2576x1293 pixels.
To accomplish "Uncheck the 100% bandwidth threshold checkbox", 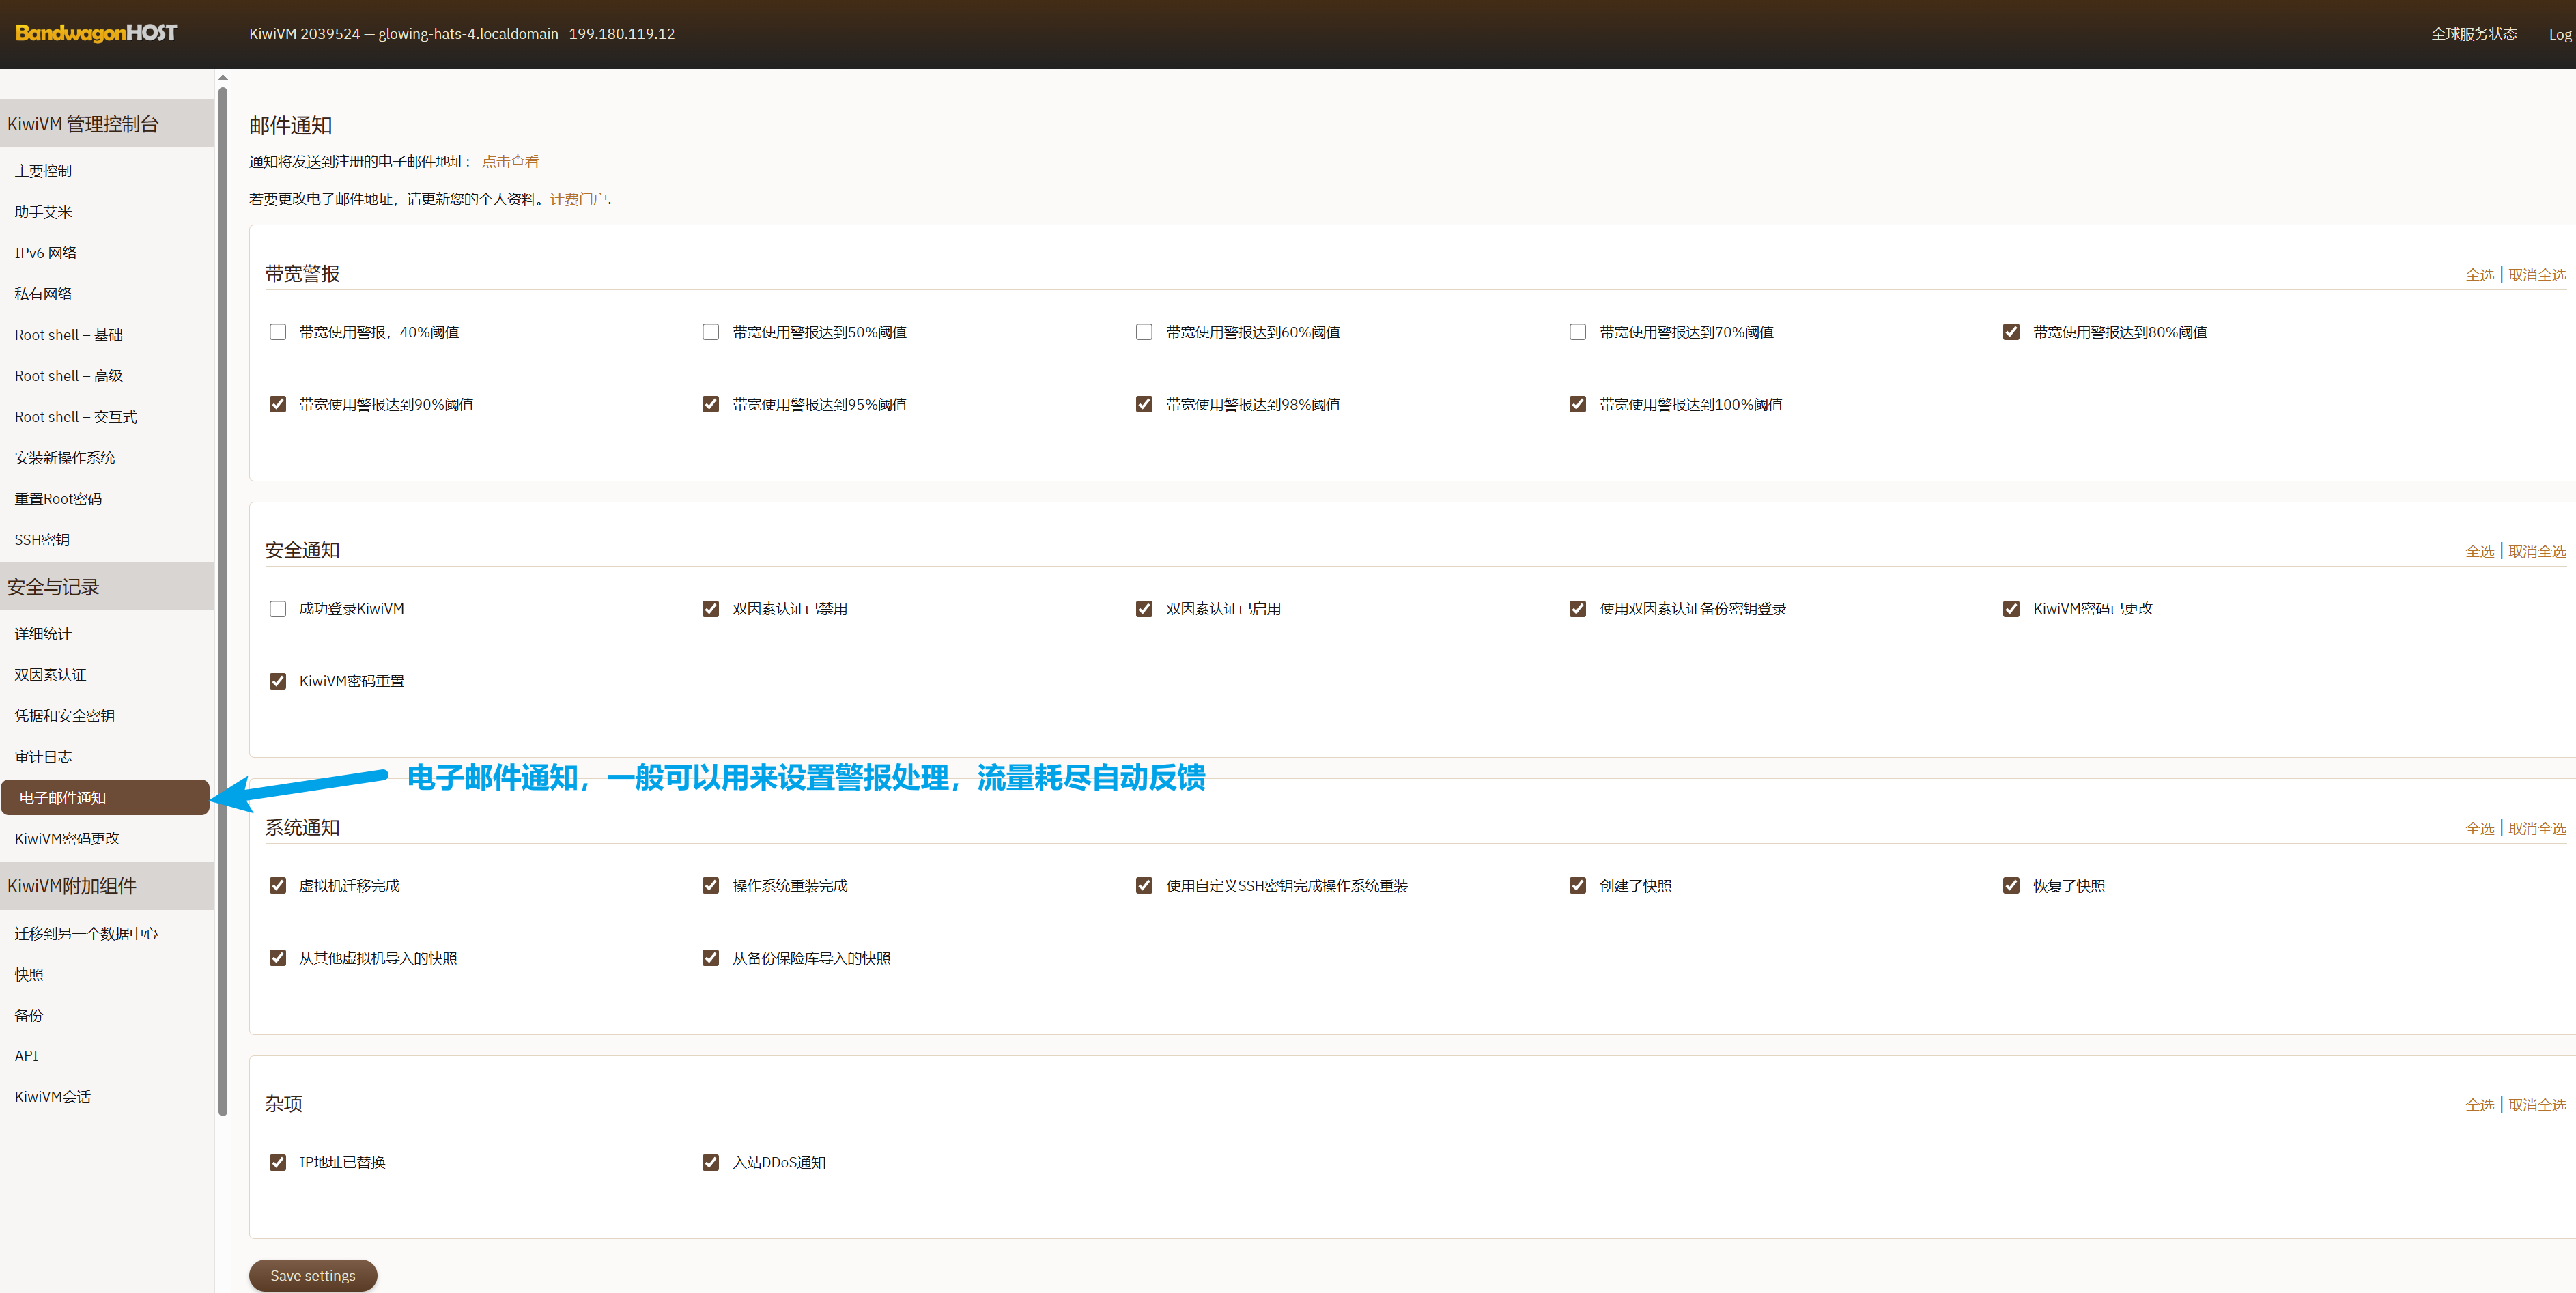I will pyautogui.click(x=1578, y=404).
